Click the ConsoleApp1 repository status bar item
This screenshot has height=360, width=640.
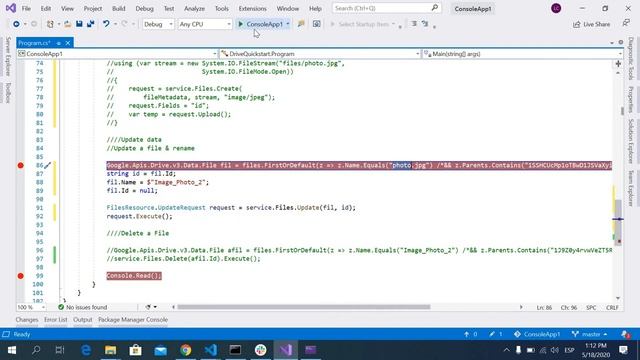click(537, 334)
